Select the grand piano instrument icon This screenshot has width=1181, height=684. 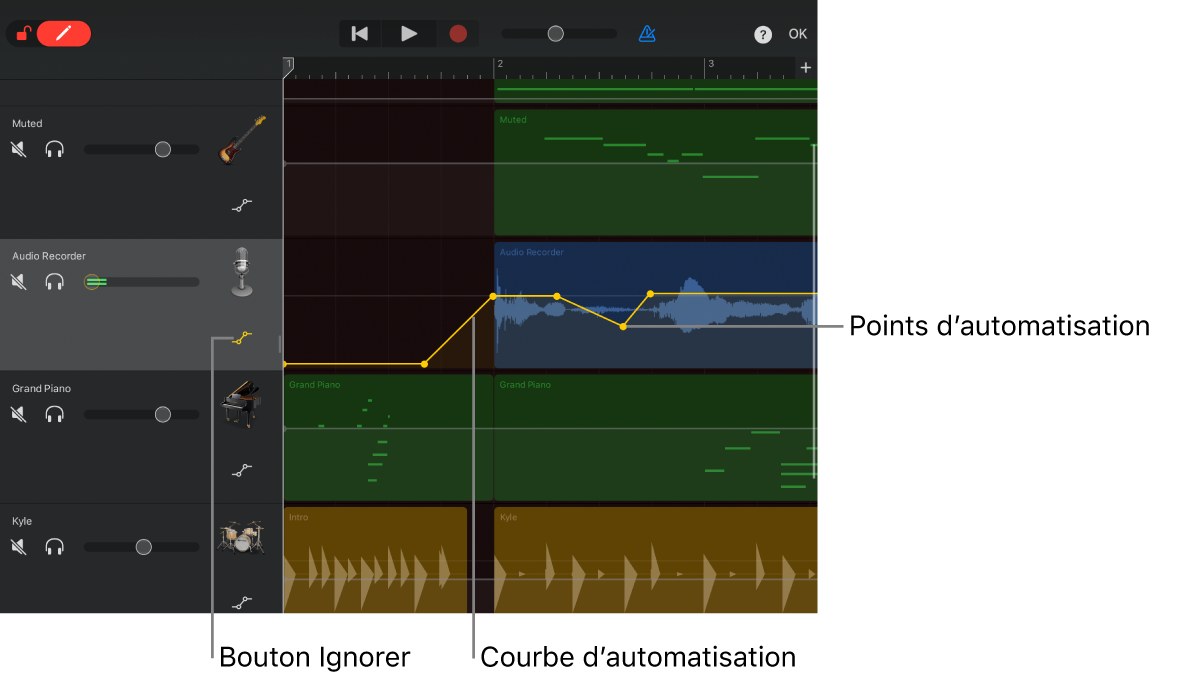(242, 405)
